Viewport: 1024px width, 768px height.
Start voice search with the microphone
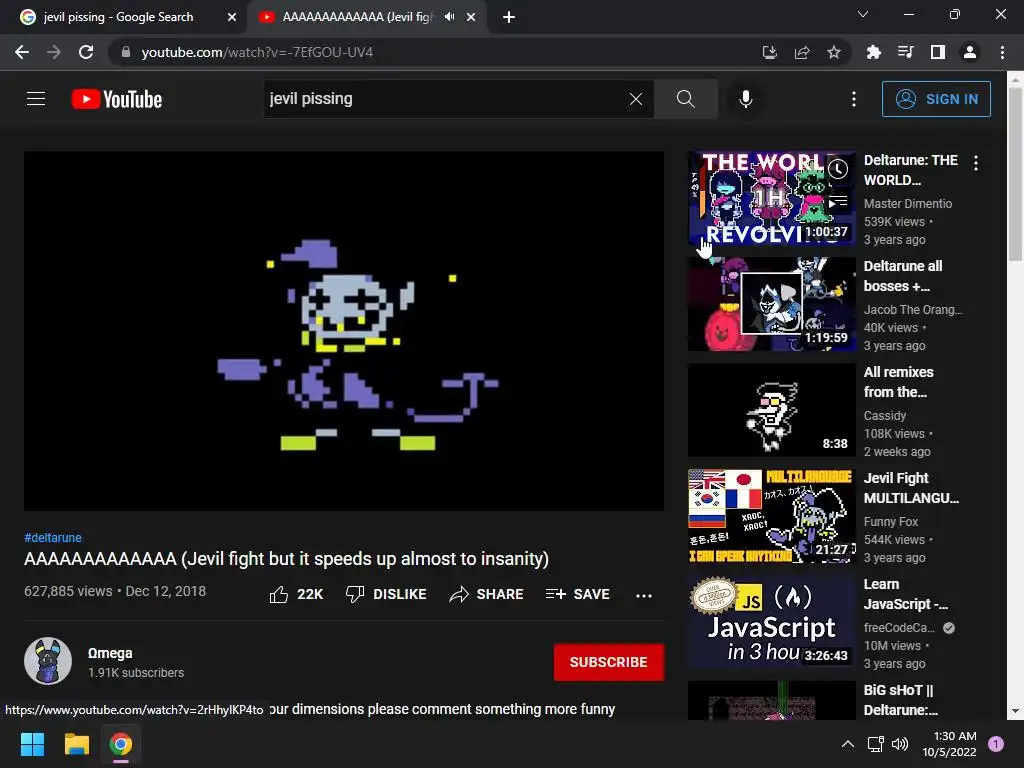pos(746,99)
